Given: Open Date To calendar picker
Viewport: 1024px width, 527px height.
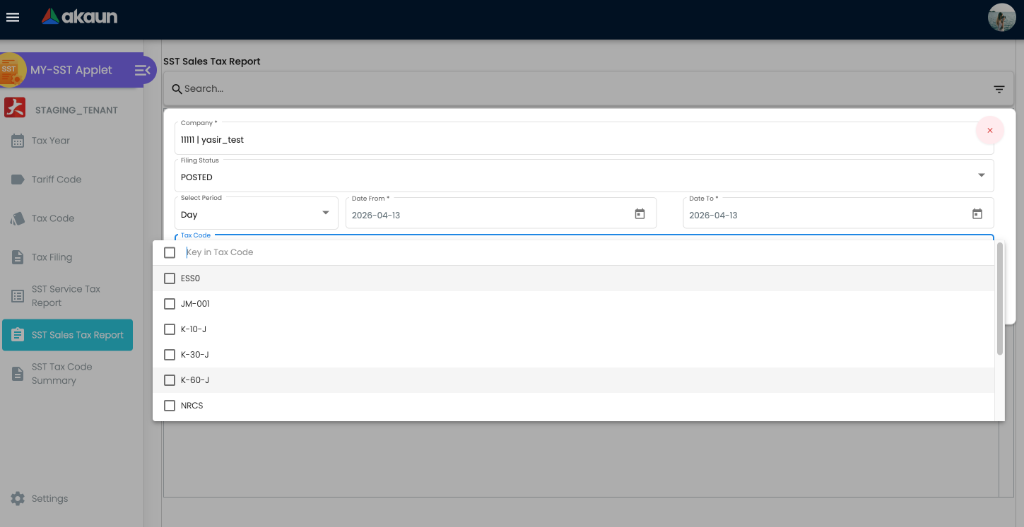Looking at the screenshot, I should pyautogui.click(x=977, y=214).
